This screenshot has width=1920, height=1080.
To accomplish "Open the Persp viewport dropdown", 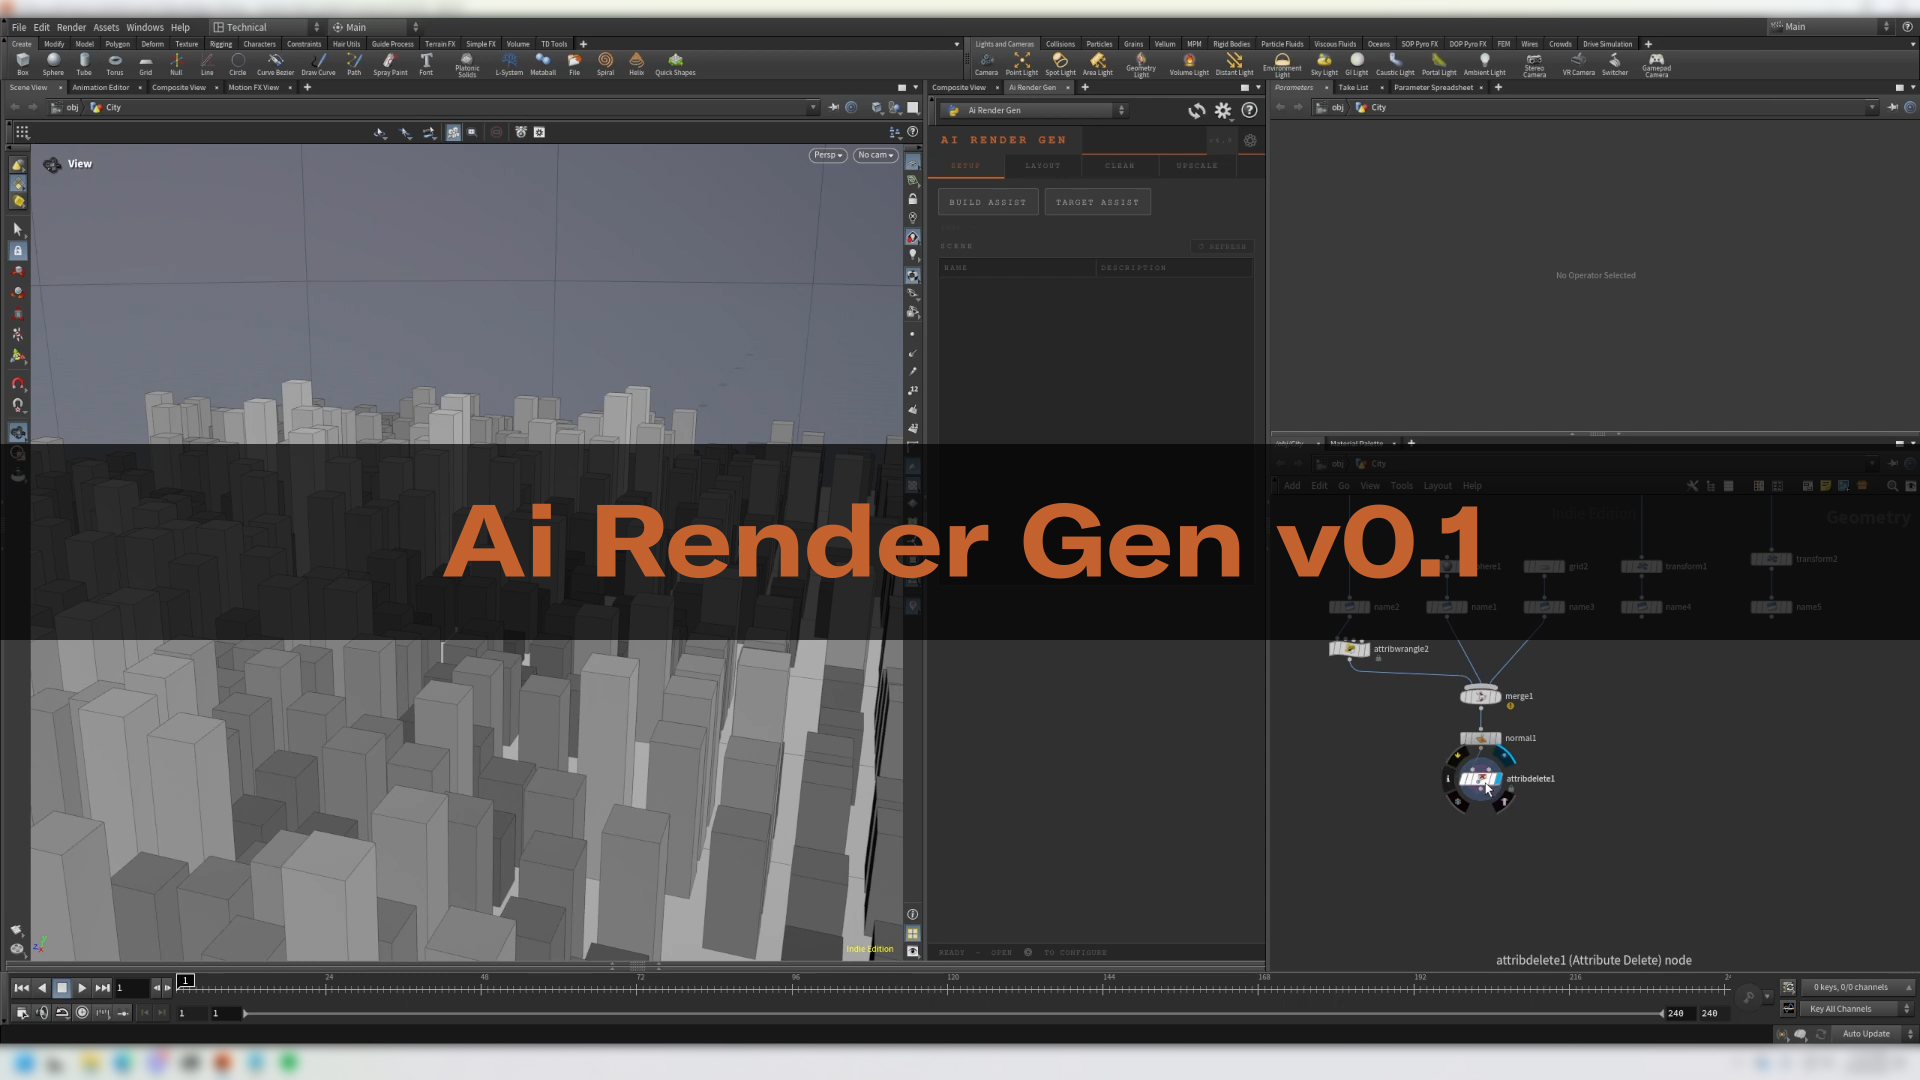I will click(828, 155).
